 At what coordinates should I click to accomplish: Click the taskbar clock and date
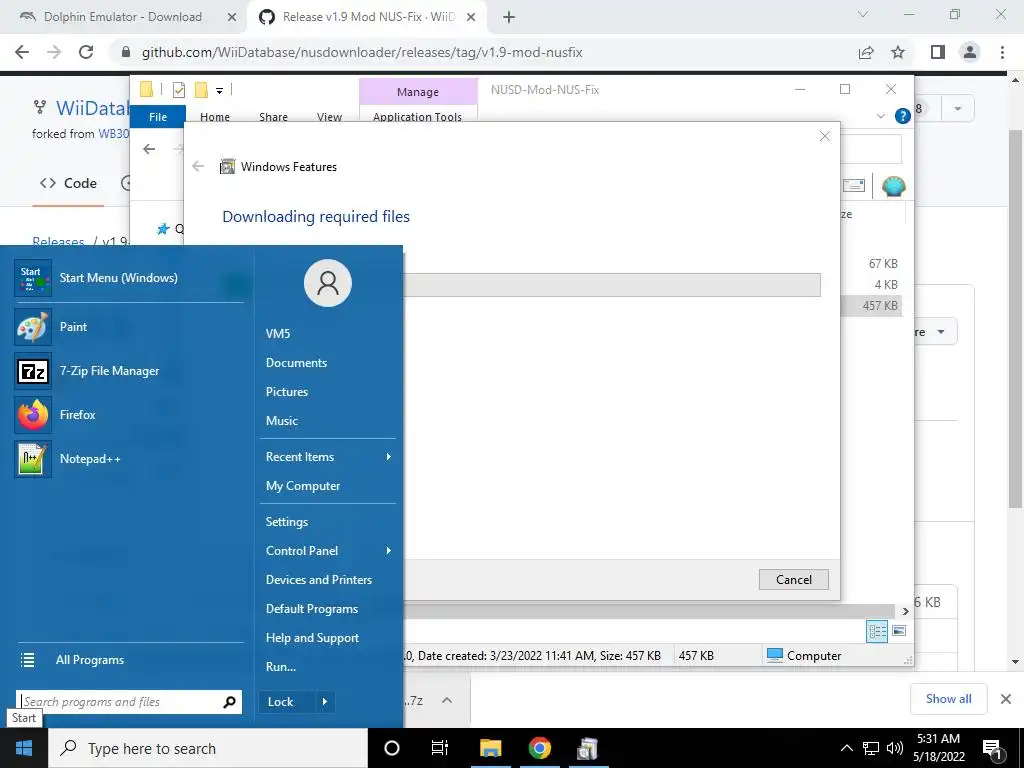pyautogui.click(x=938, y=748)
